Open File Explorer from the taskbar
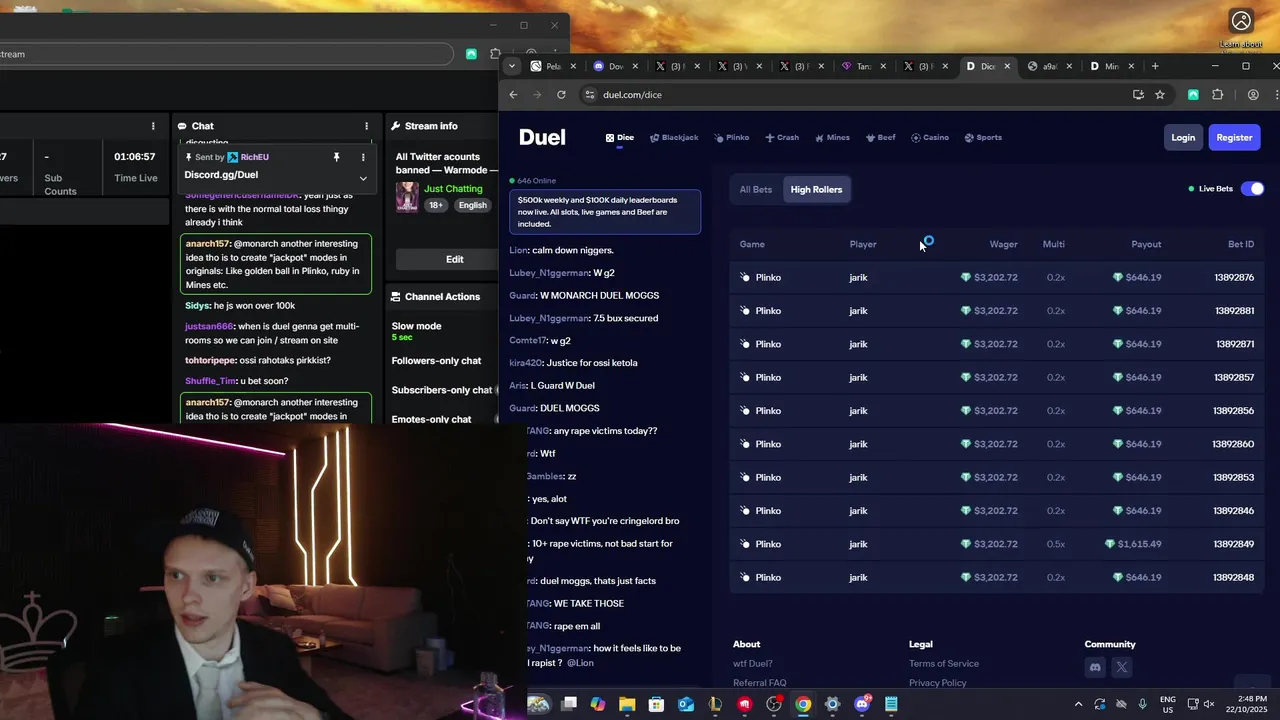 (627, 704)
